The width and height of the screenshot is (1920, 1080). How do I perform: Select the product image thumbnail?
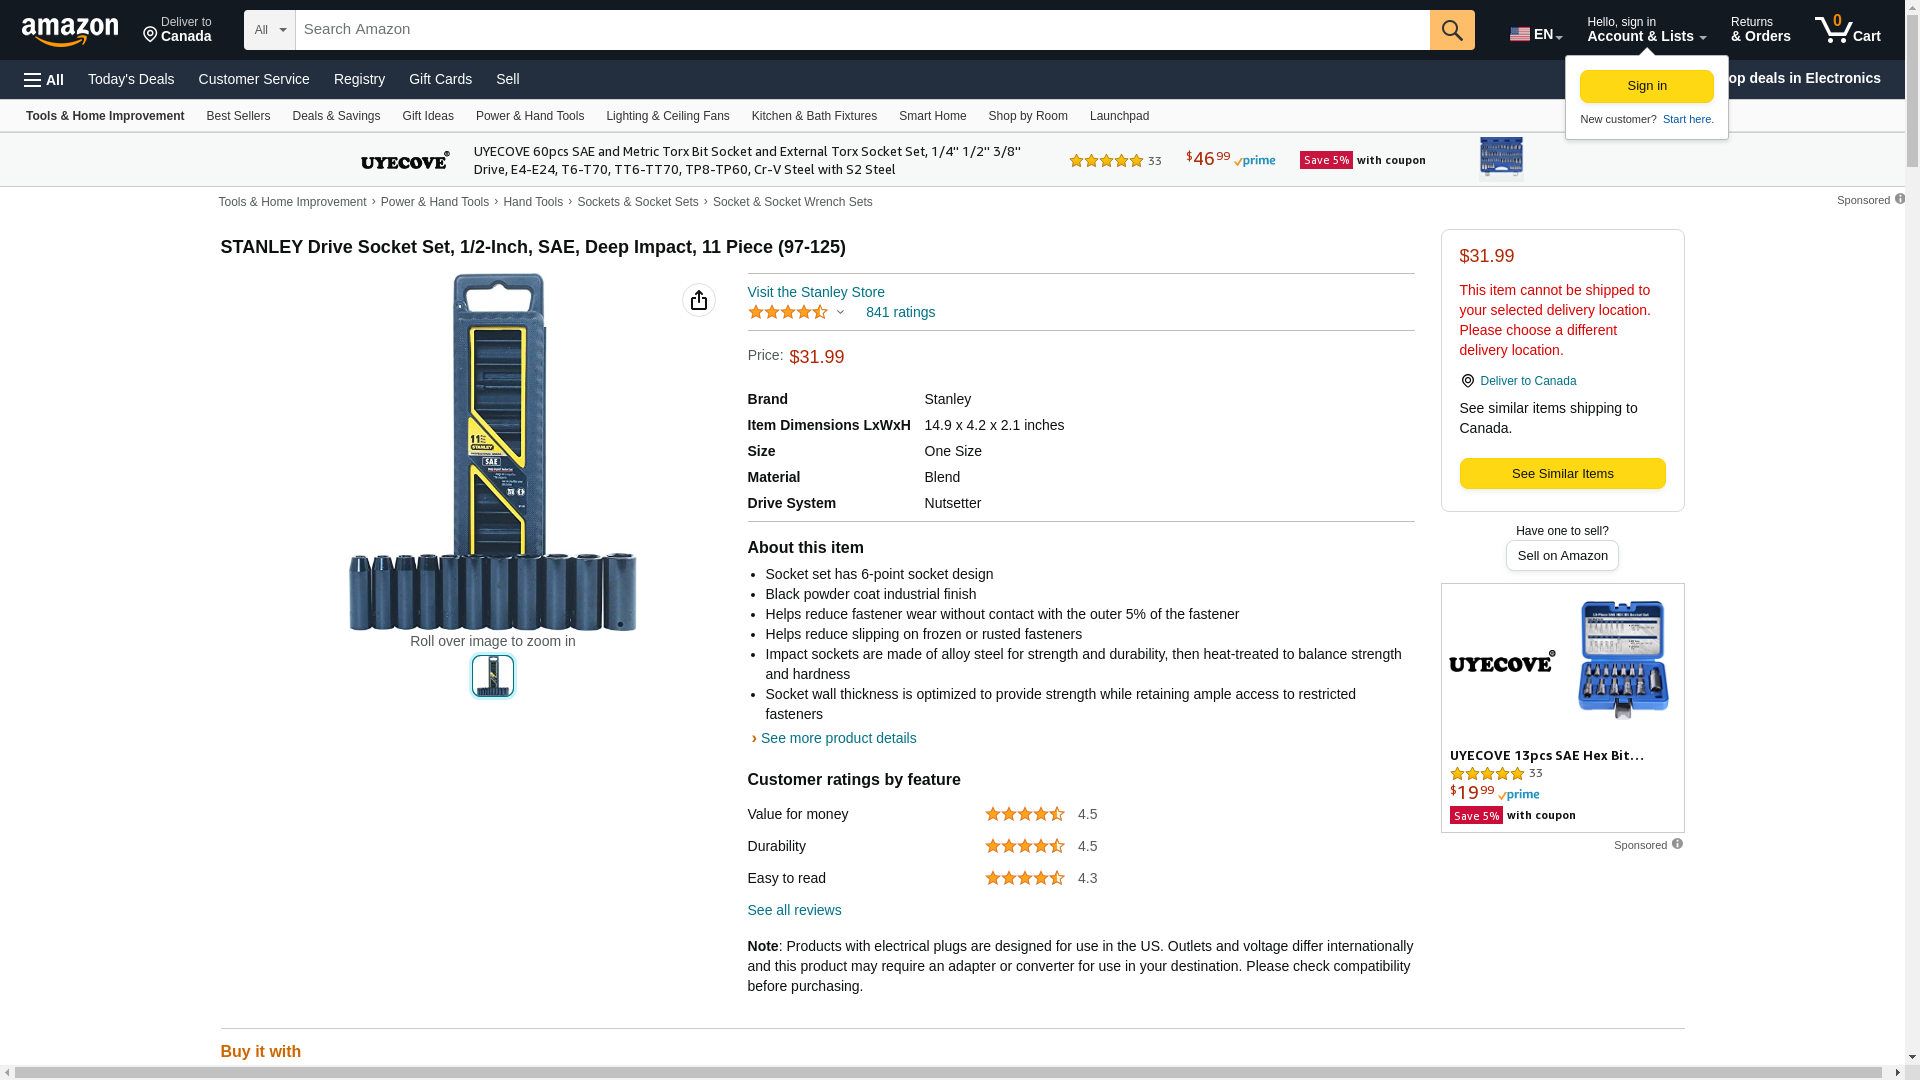(x=493, y=676)
